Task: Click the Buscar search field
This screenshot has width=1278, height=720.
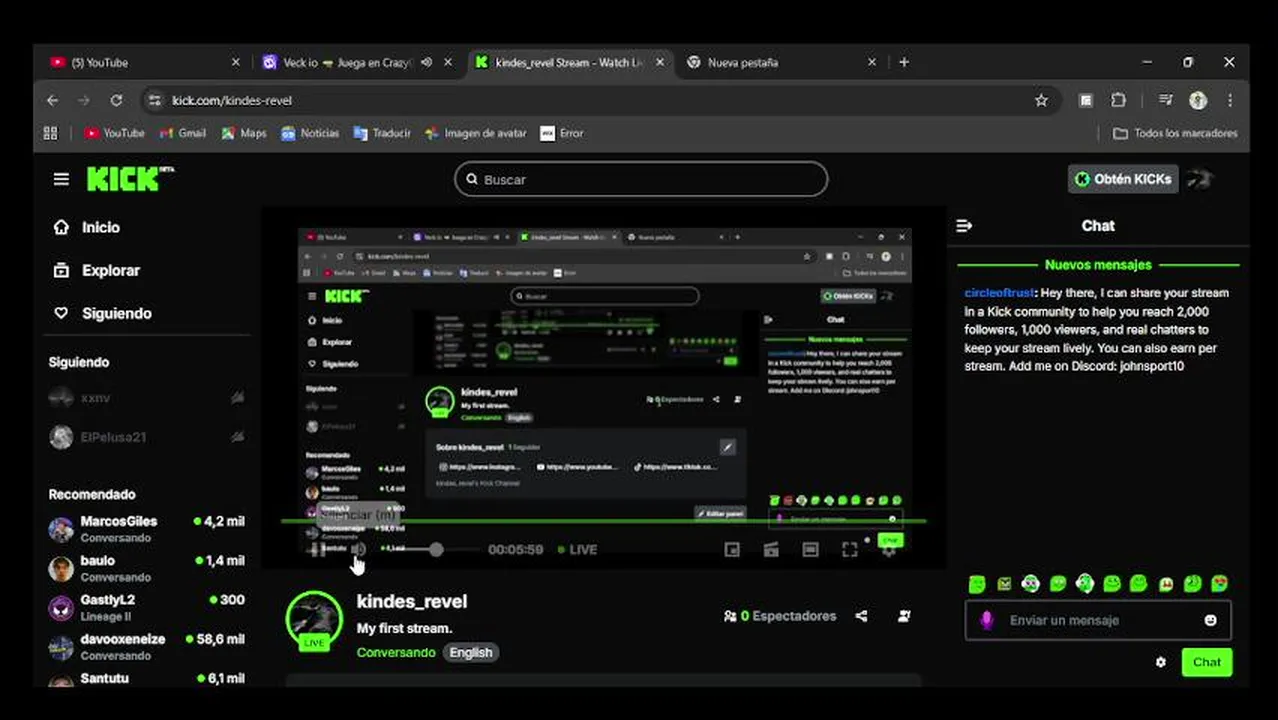Action: [x=641, y=179]
